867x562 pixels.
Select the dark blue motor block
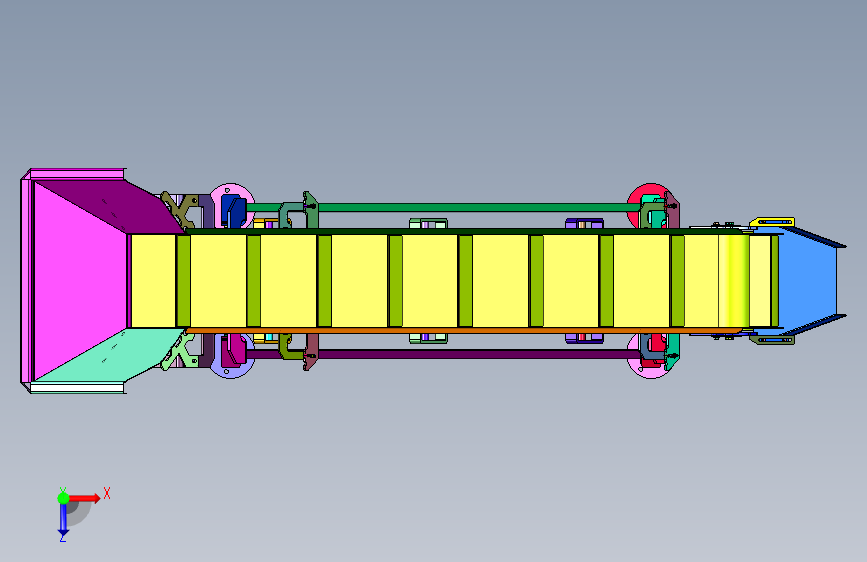tap(233, 211)
